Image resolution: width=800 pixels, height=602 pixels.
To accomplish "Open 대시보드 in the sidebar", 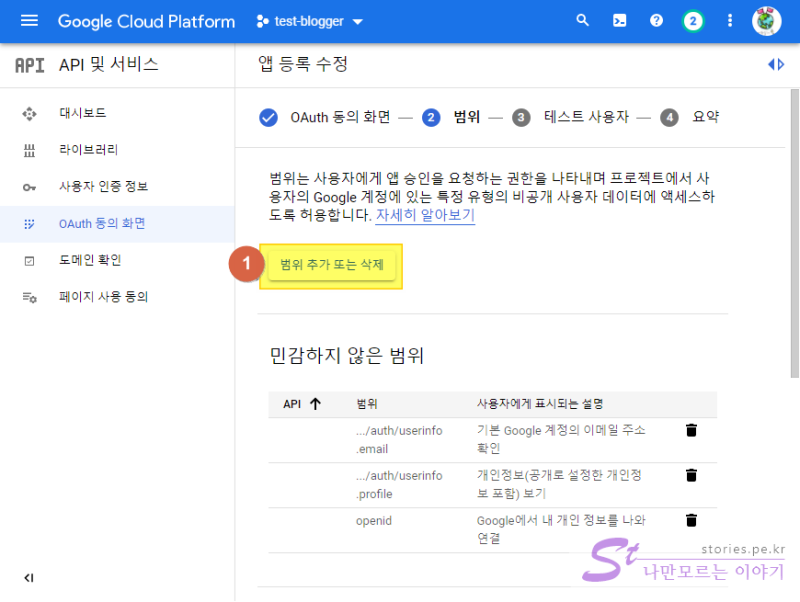I will coord(83,113).
